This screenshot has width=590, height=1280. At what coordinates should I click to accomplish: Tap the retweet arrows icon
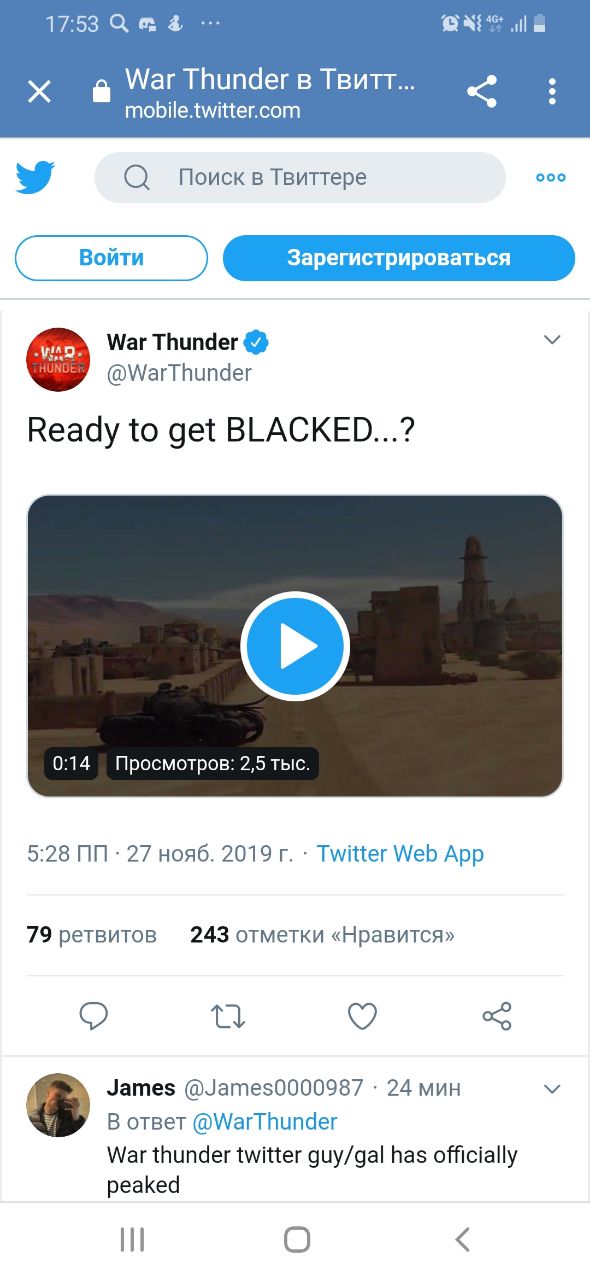coord(228,1016)
